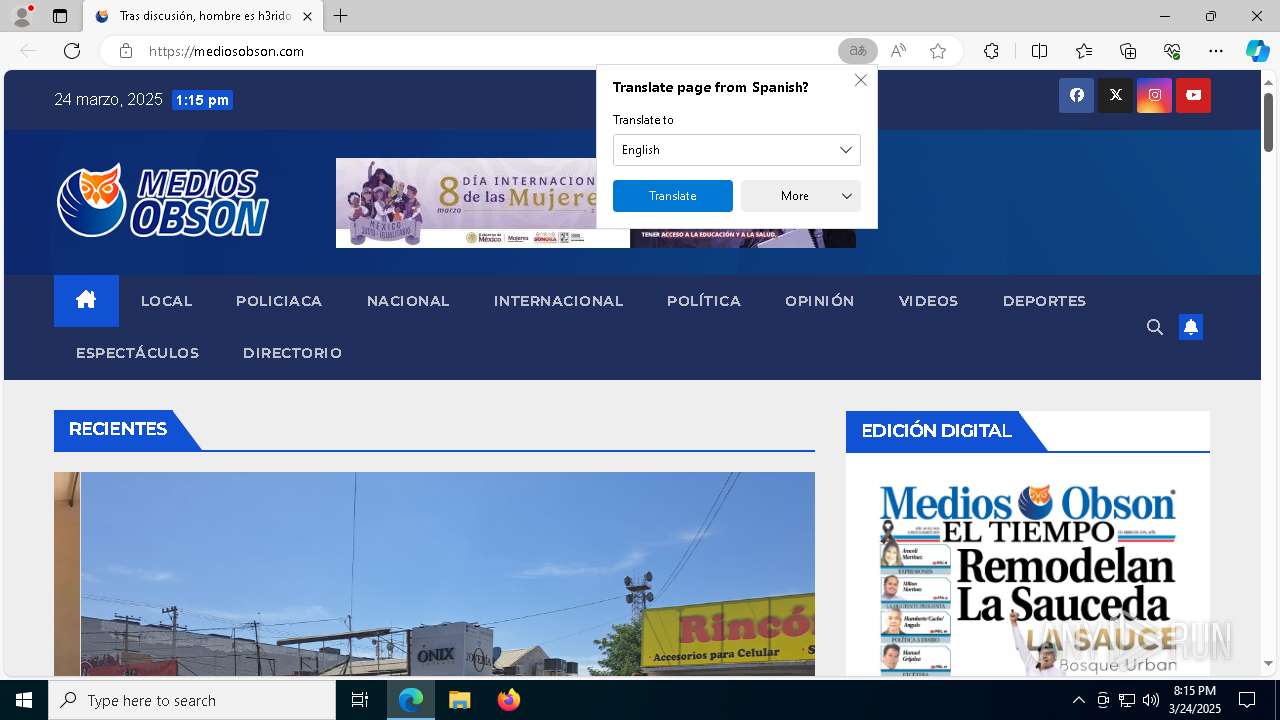Open the VIDEOS menu item
Image resolution: width=1280 pixels, height=720 pixels.
[x=928, y=301]
